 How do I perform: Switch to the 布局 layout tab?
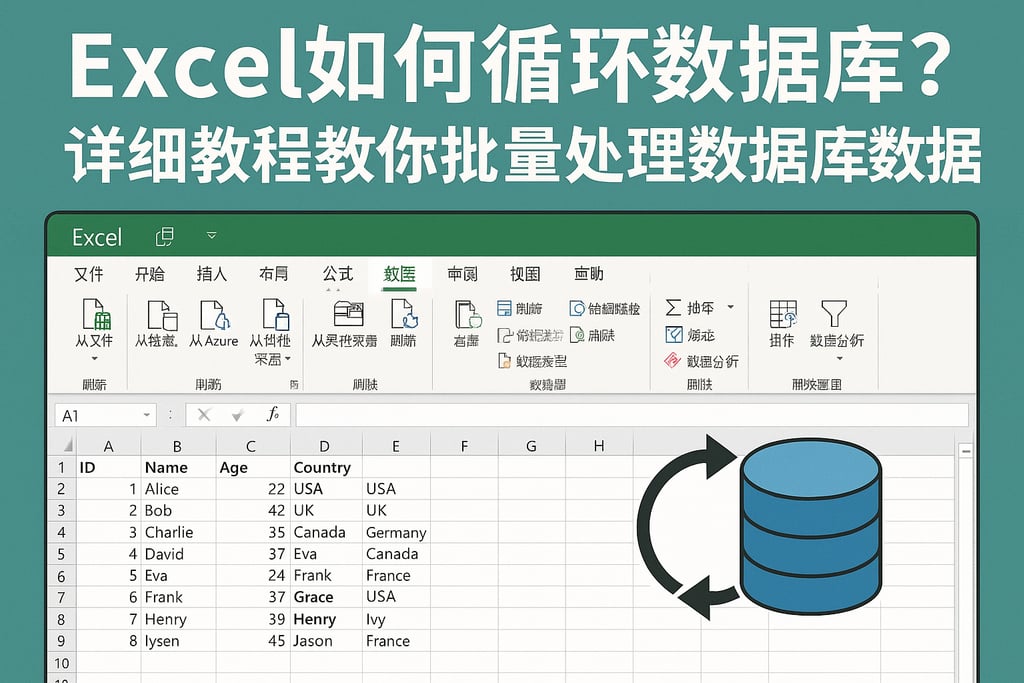click(274, 274)
